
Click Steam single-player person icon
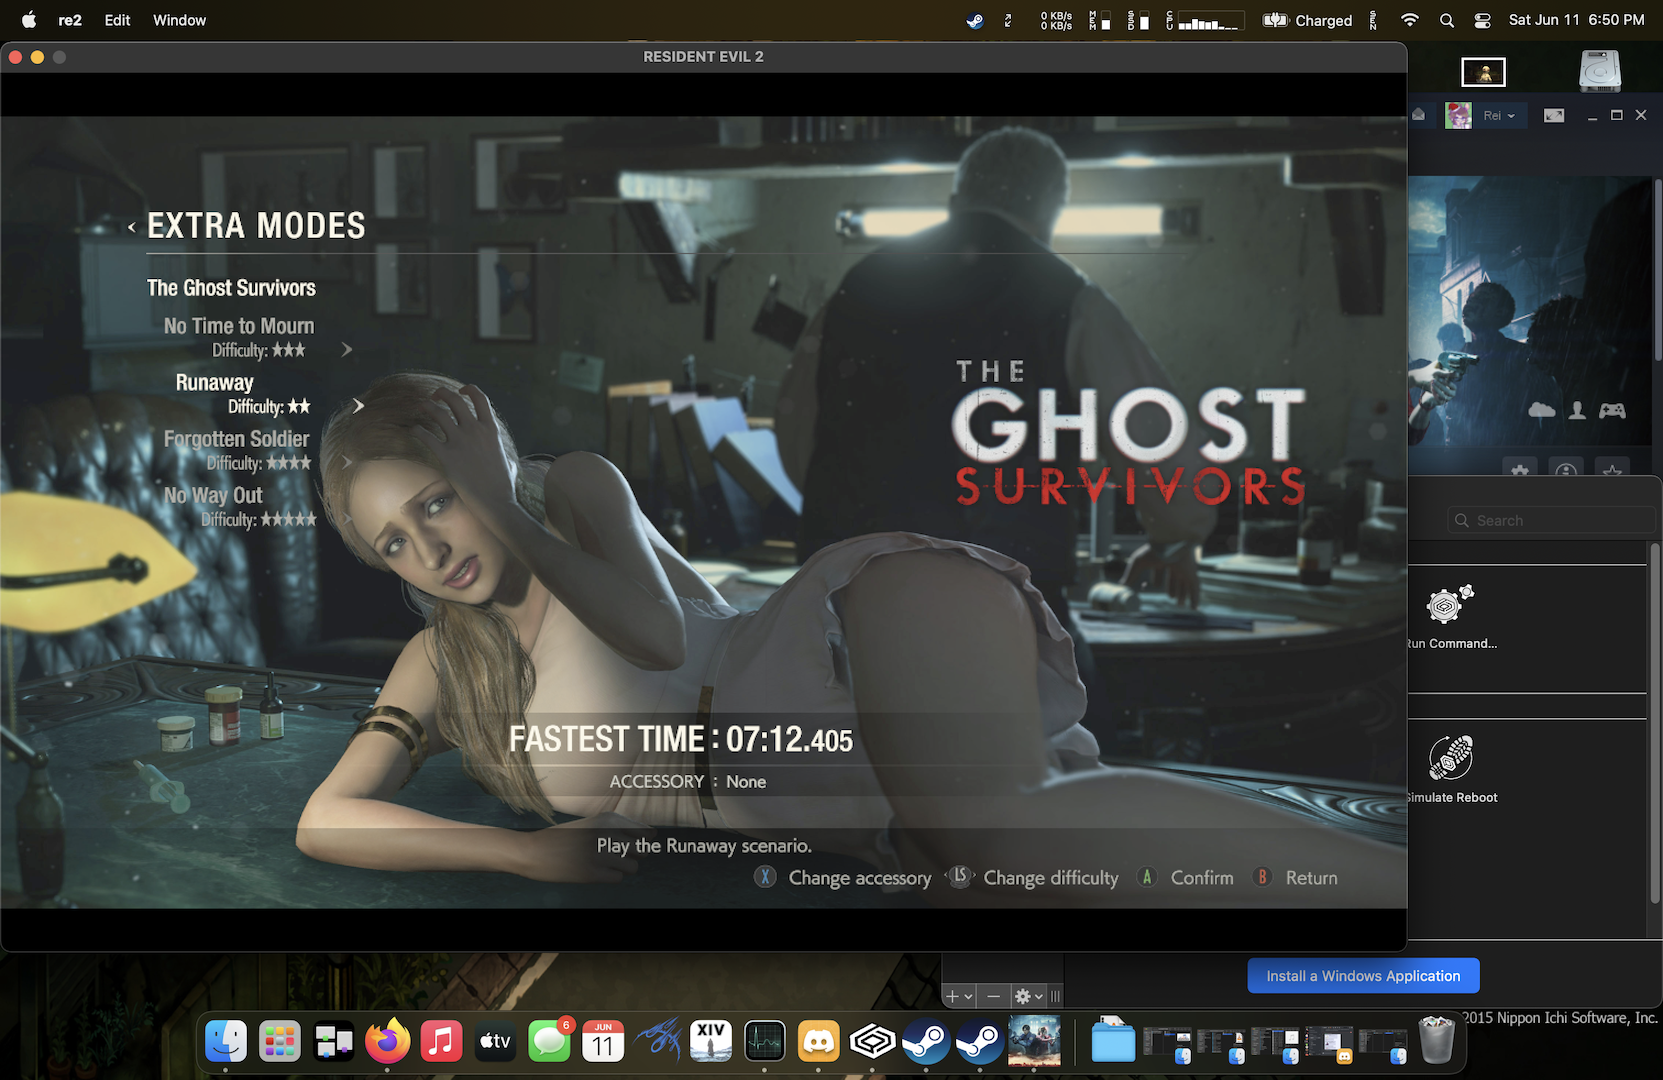(x=1578, y=410)
